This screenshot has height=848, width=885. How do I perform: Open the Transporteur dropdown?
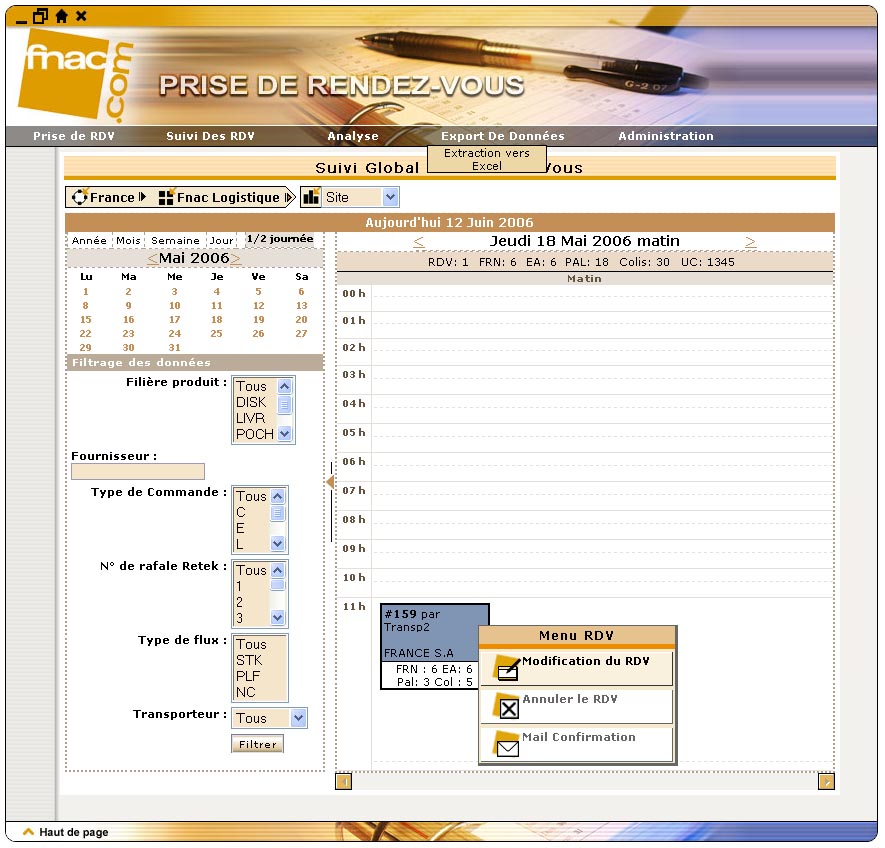click(299, 718)
